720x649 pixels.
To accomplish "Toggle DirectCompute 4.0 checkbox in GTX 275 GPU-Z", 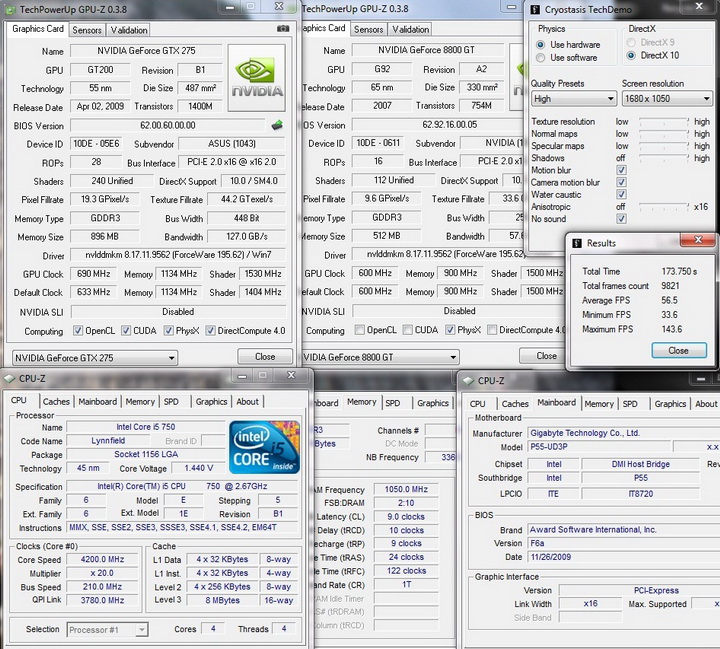I will pyautogui.click(x=210, y=331).
